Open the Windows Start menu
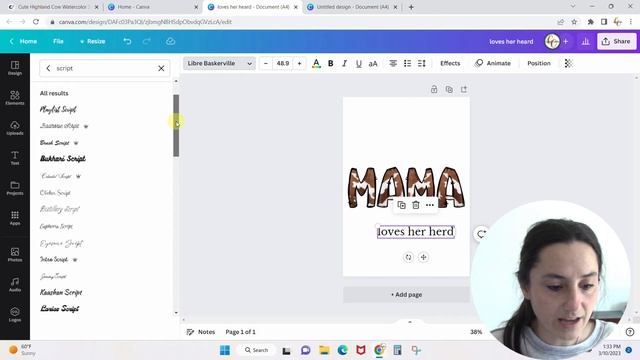Image resolution: width=640 pixels, height=360 pixels. 225,350
